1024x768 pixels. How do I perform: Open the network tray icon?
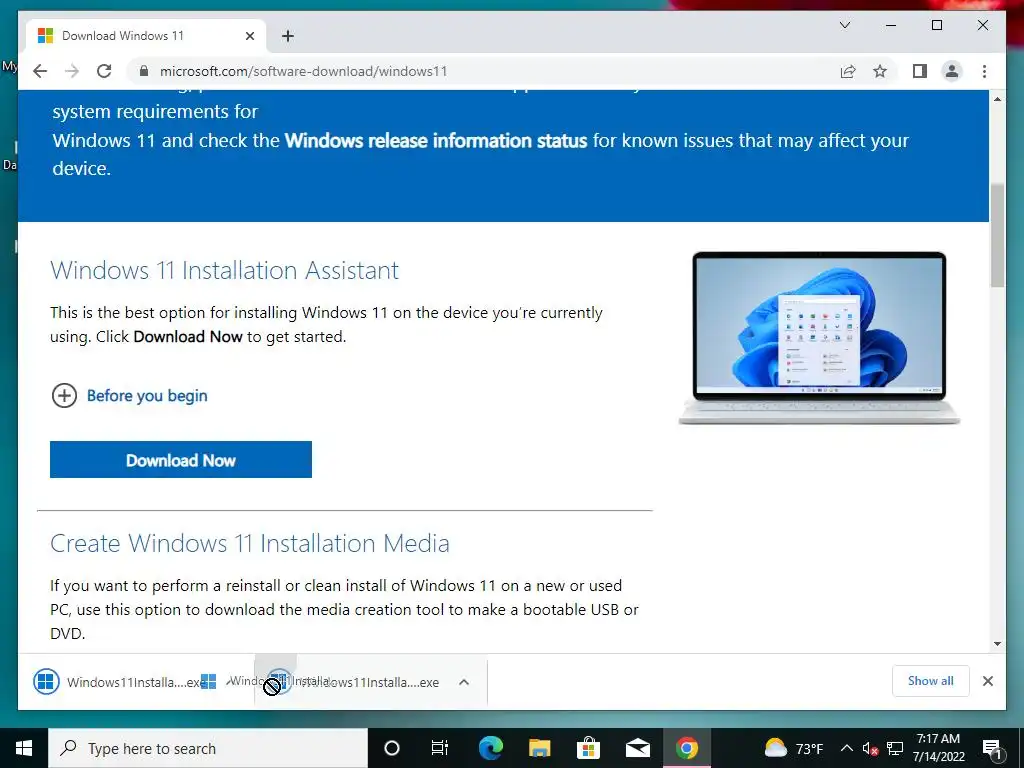(x=895, y=748)
